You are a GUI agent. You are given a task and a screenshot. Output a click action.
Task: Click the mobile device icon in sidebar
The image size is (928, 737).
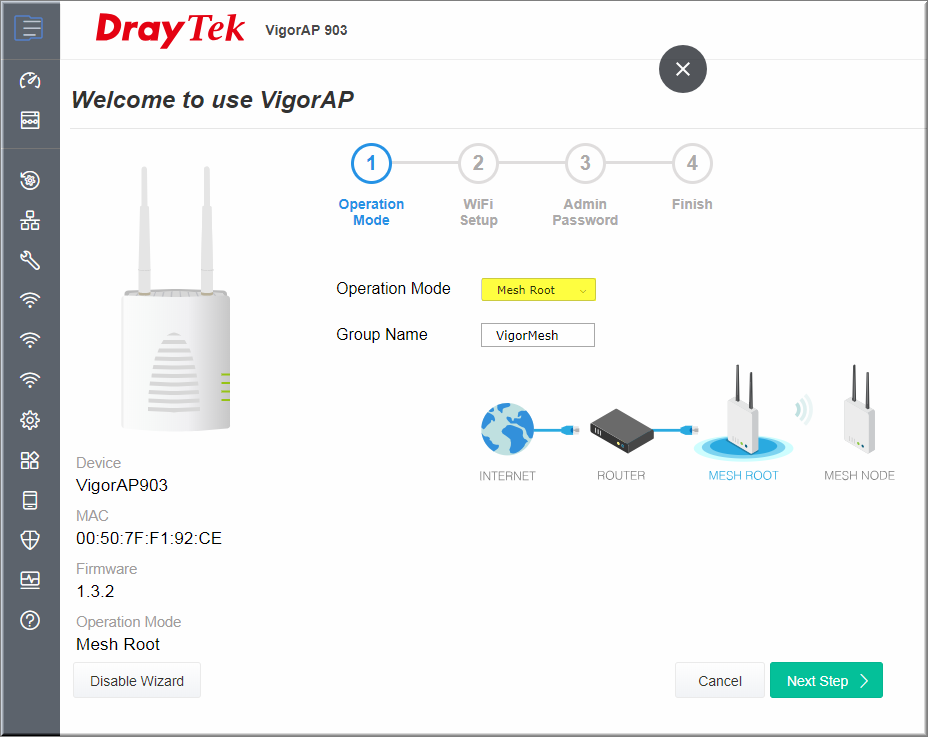pyautogui.click(x=30, y=500)
